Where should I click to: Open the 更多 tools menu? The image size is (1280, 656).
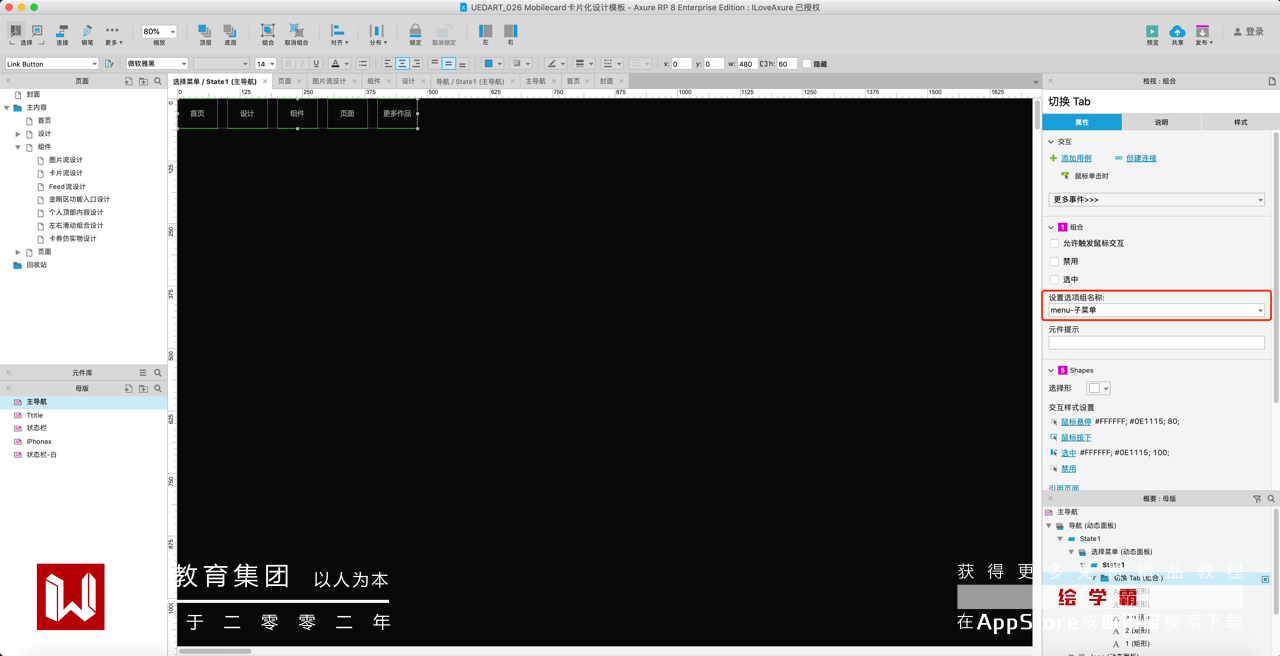tap(112, 34)
